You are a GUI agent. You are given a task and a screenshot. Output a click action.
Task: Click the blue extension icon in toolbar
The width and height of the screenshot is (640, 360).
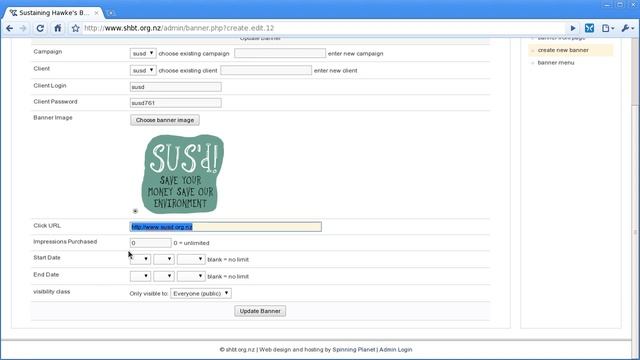[x=589, y=28]
